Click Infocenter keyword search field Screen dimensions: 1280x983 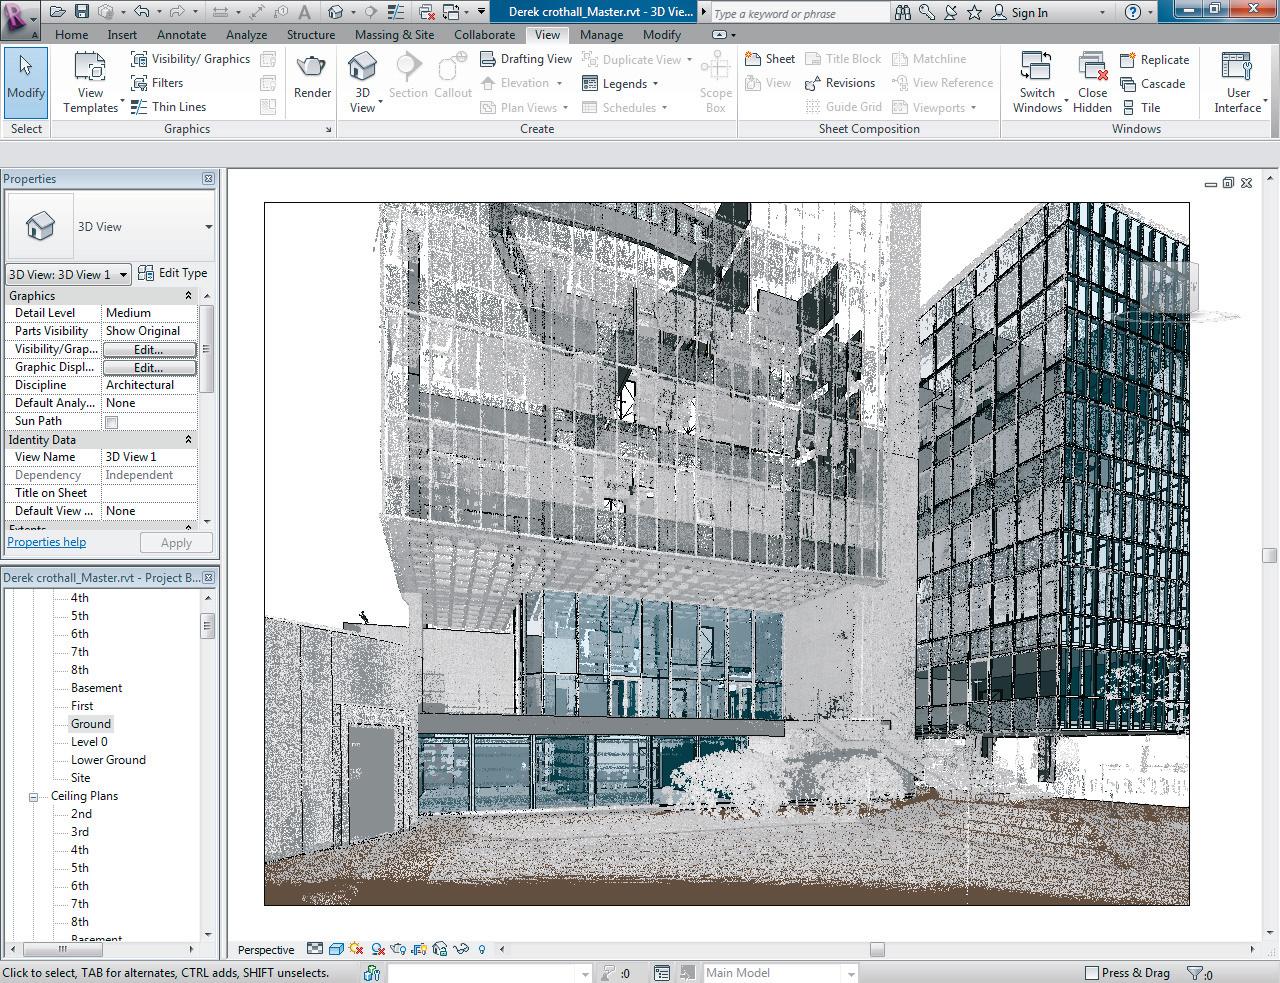[799, 13]
